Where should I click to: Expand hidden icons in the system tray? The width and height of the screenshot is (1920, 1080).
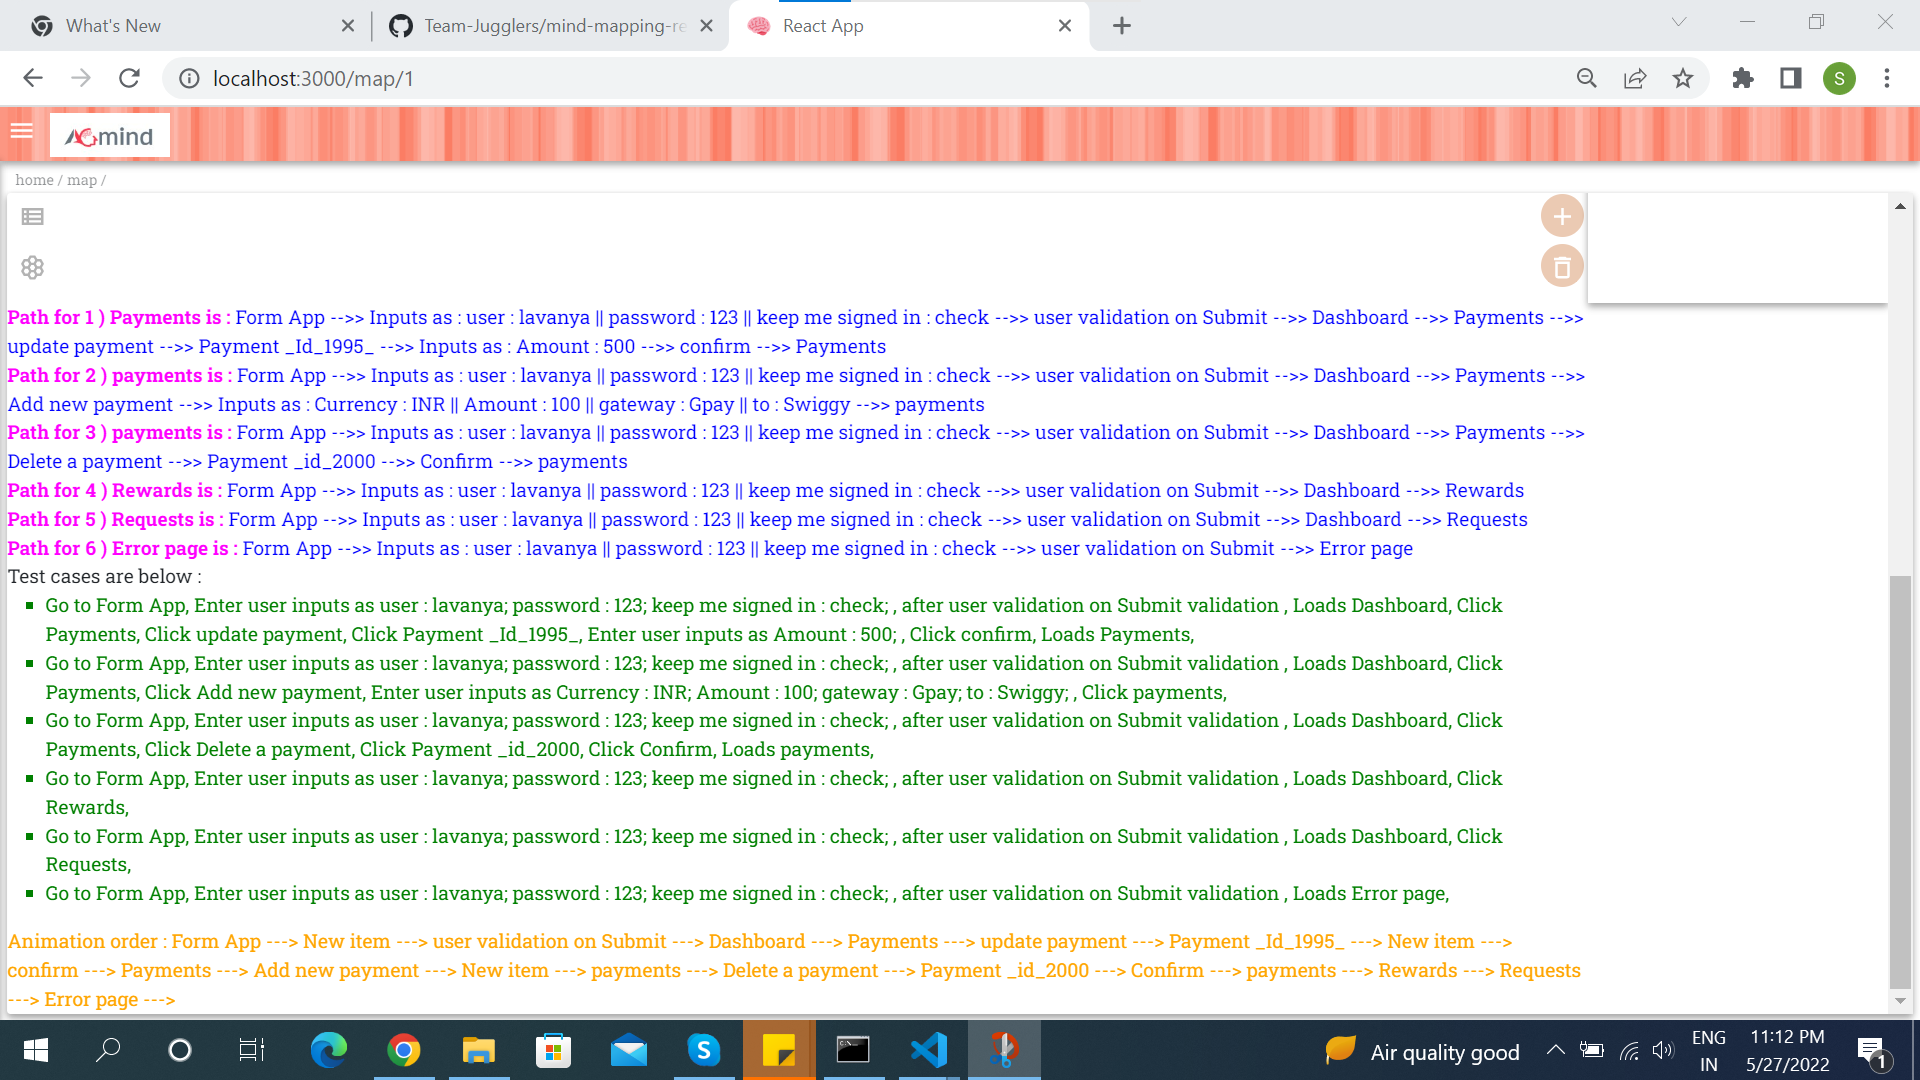1556,1050
